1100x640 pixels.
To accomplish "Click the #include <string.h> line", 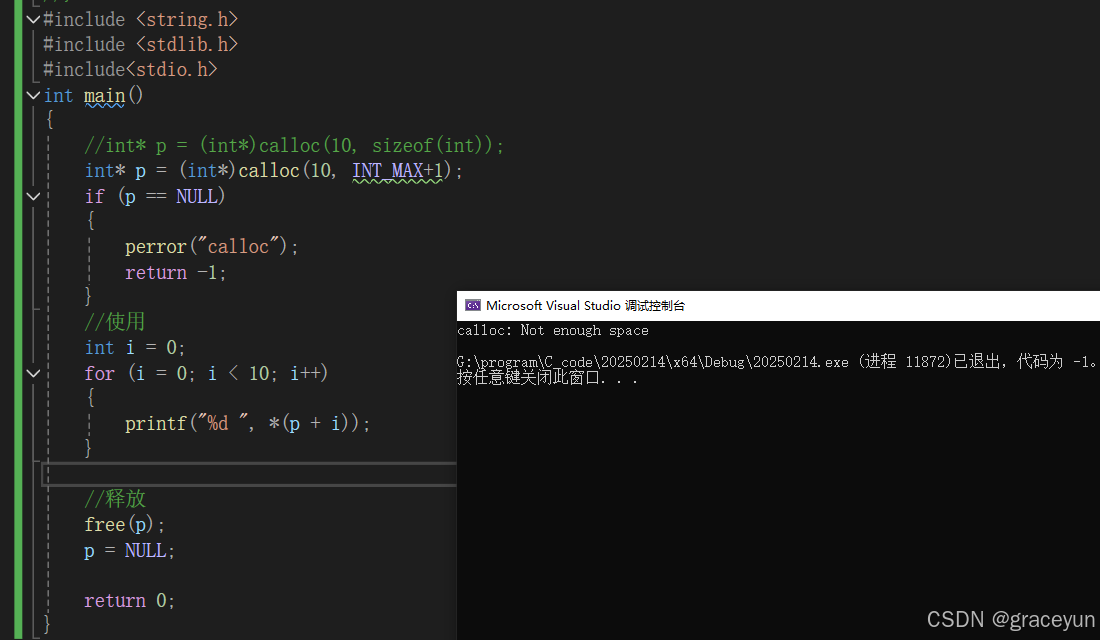I will click(140, 19).
